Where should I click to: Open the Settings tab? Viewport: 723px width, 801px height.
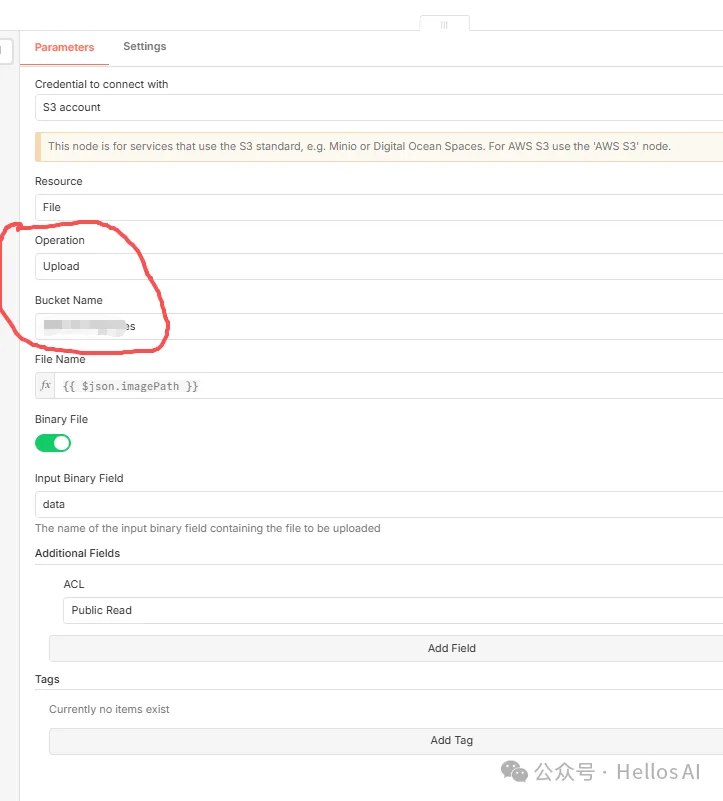(x=144, y=47)
